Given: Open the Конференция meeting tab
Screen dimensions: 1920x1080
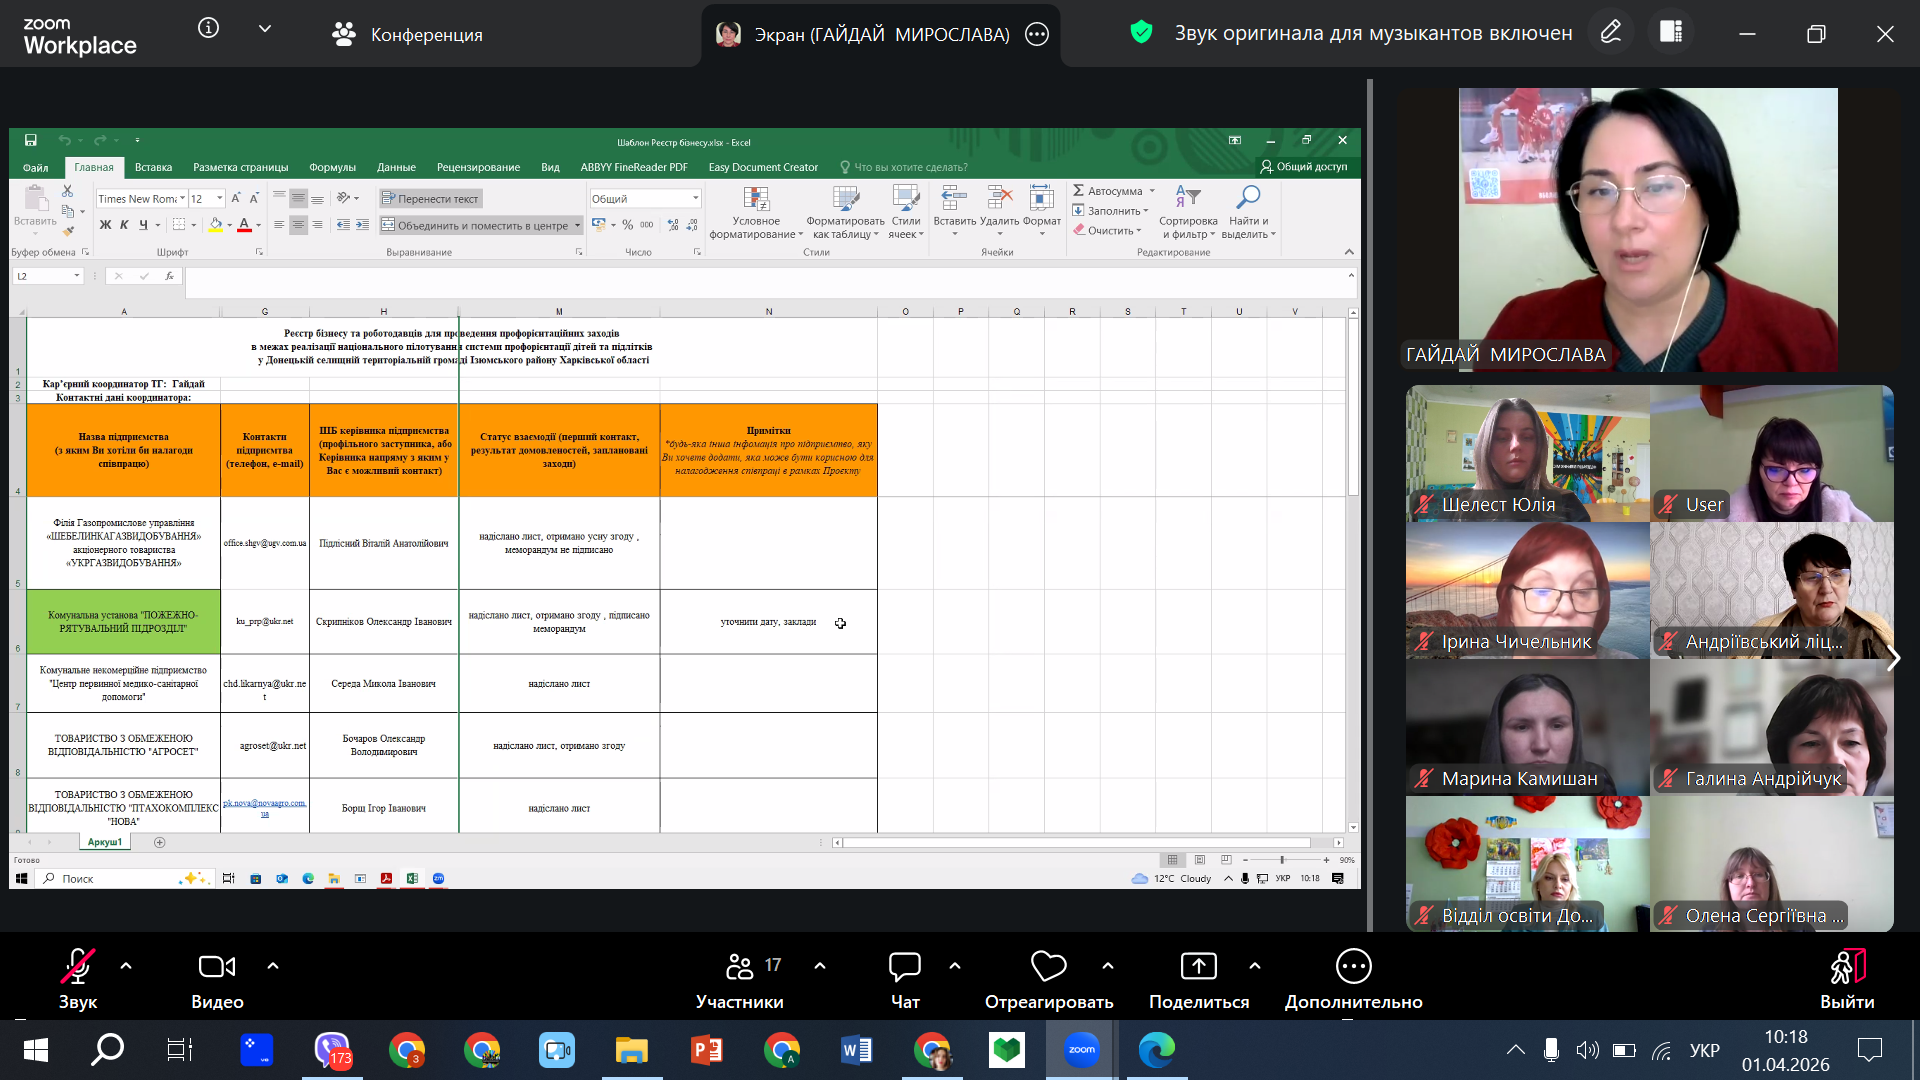Looking at the screenshot, I should pos(408,35).
